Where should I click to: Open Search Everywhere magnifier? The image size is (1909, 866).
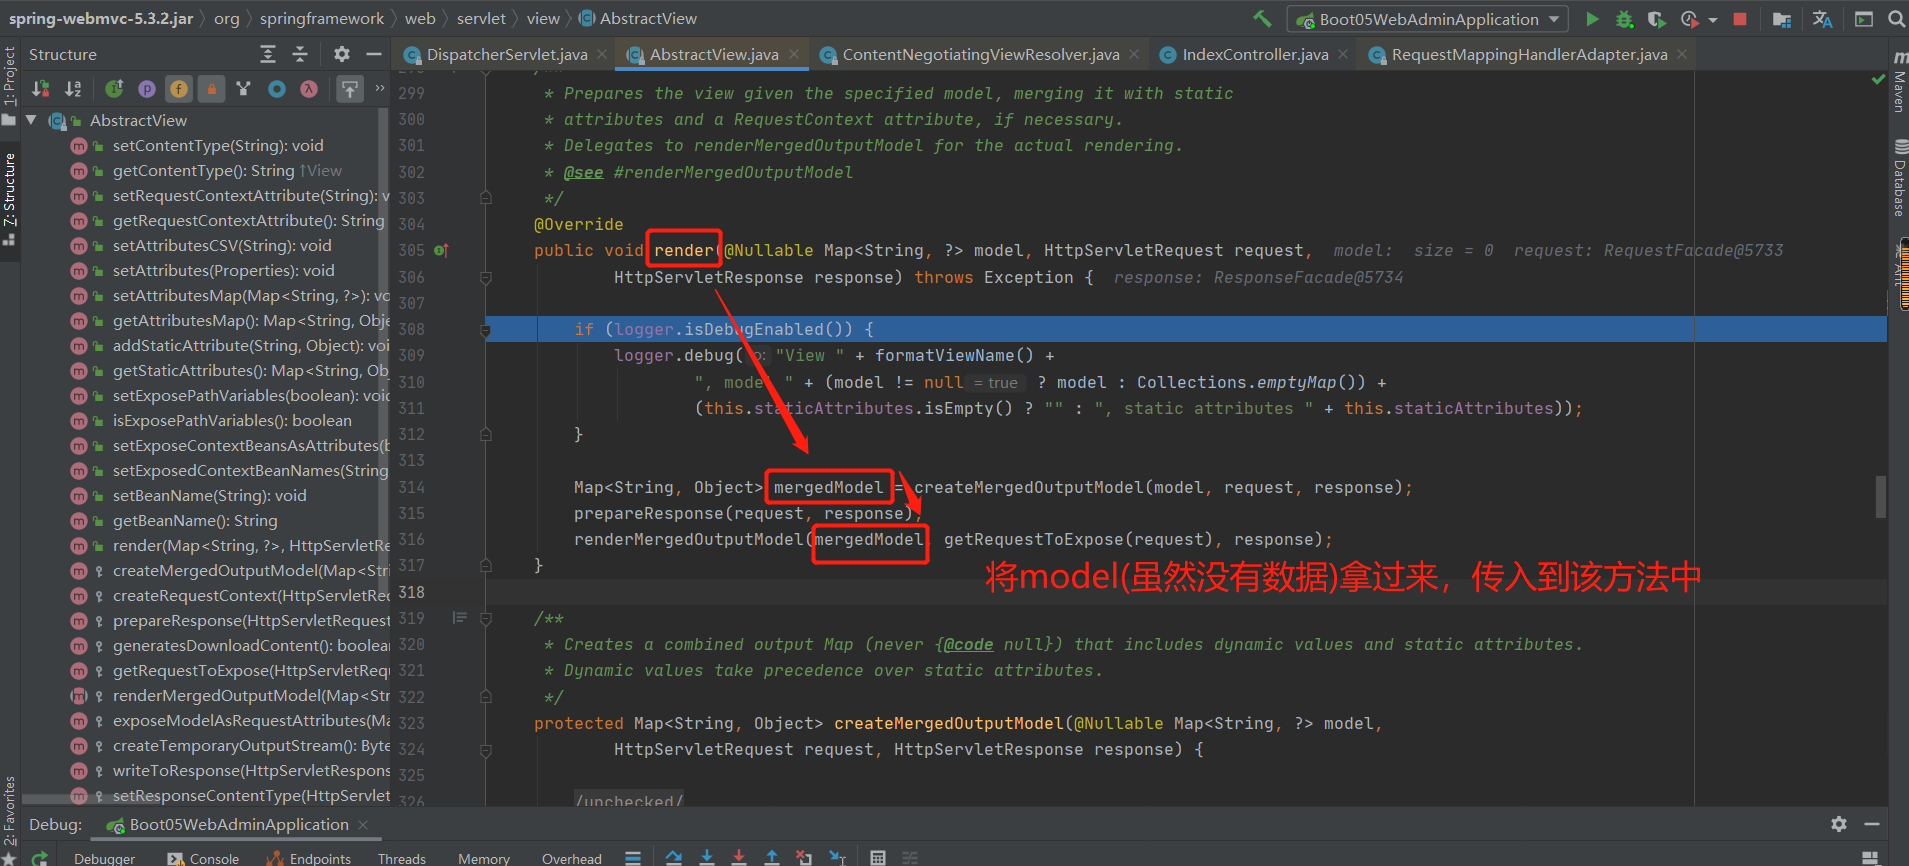1896,19
